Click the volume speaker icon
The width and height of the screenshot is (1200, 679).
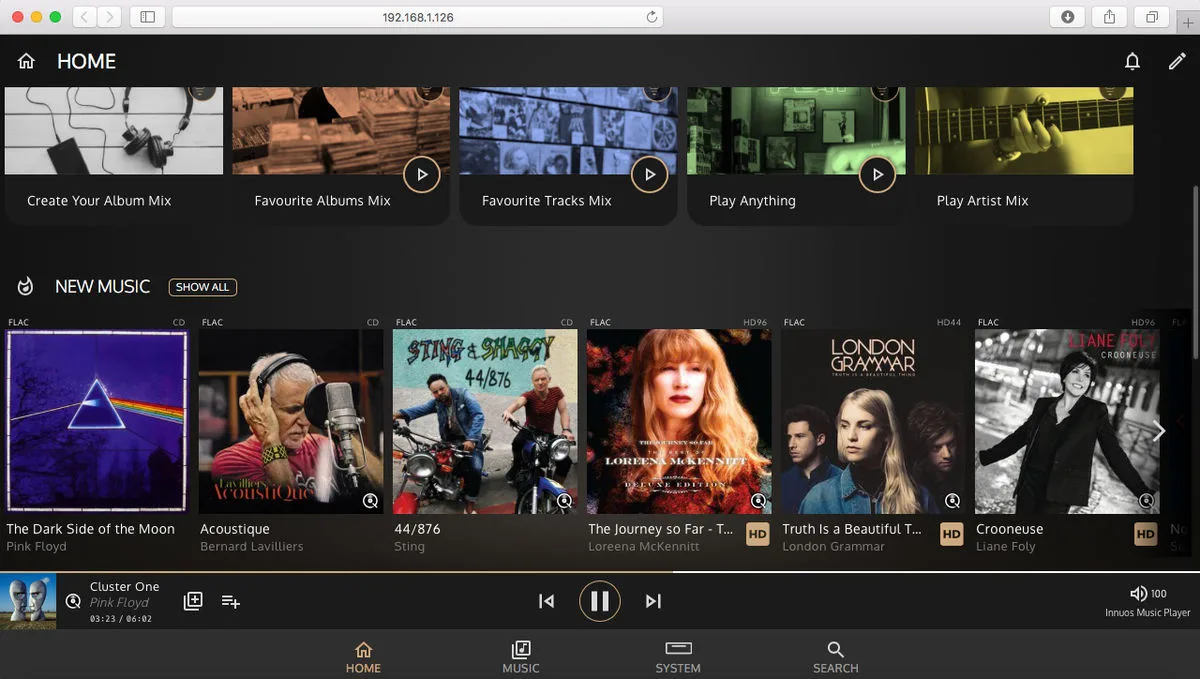click(x=1138, y=594)
